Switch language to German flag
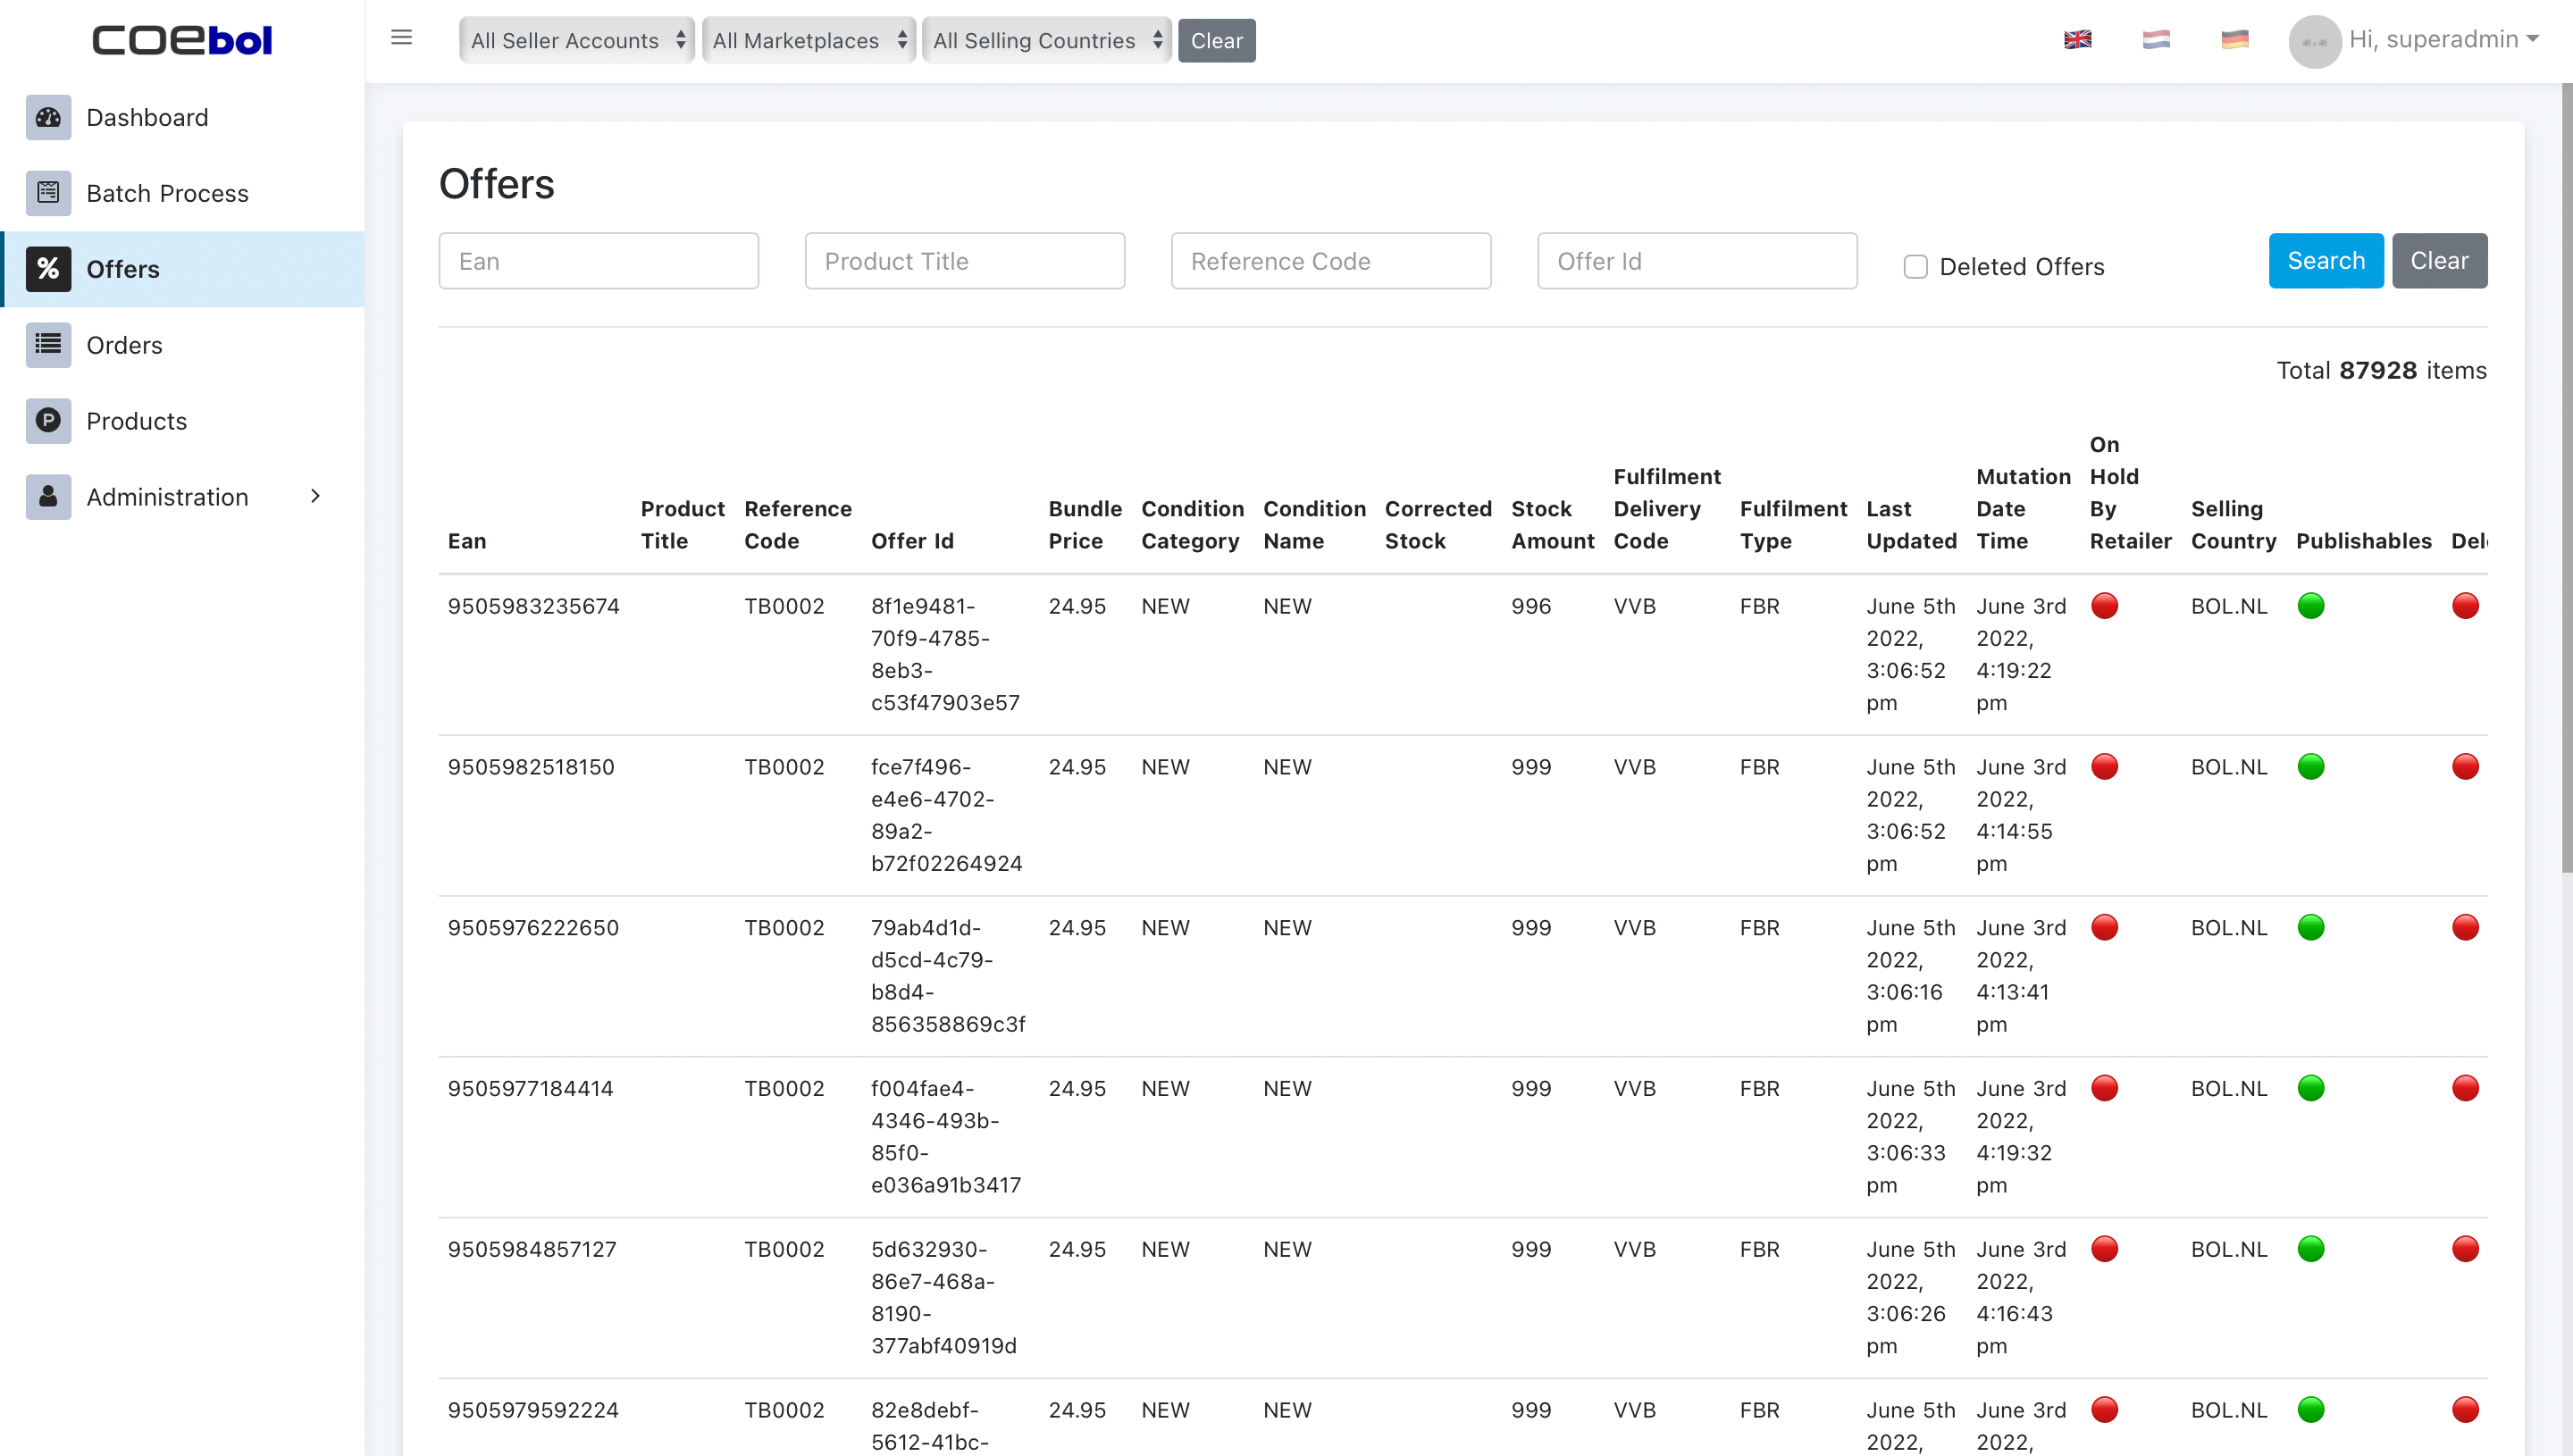The width and height of the screenshot is (2573, 1456). (x=2234, y=39)
